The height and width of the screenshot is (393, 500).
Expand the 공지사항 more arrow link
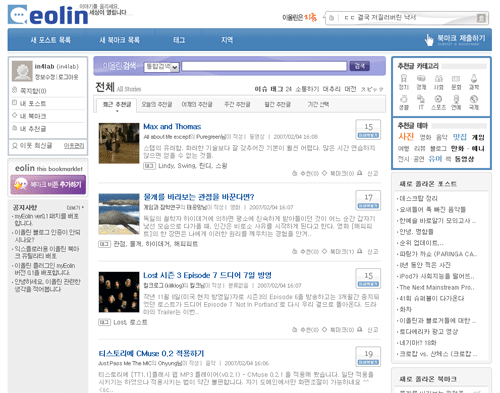click(x=75, y=208)
